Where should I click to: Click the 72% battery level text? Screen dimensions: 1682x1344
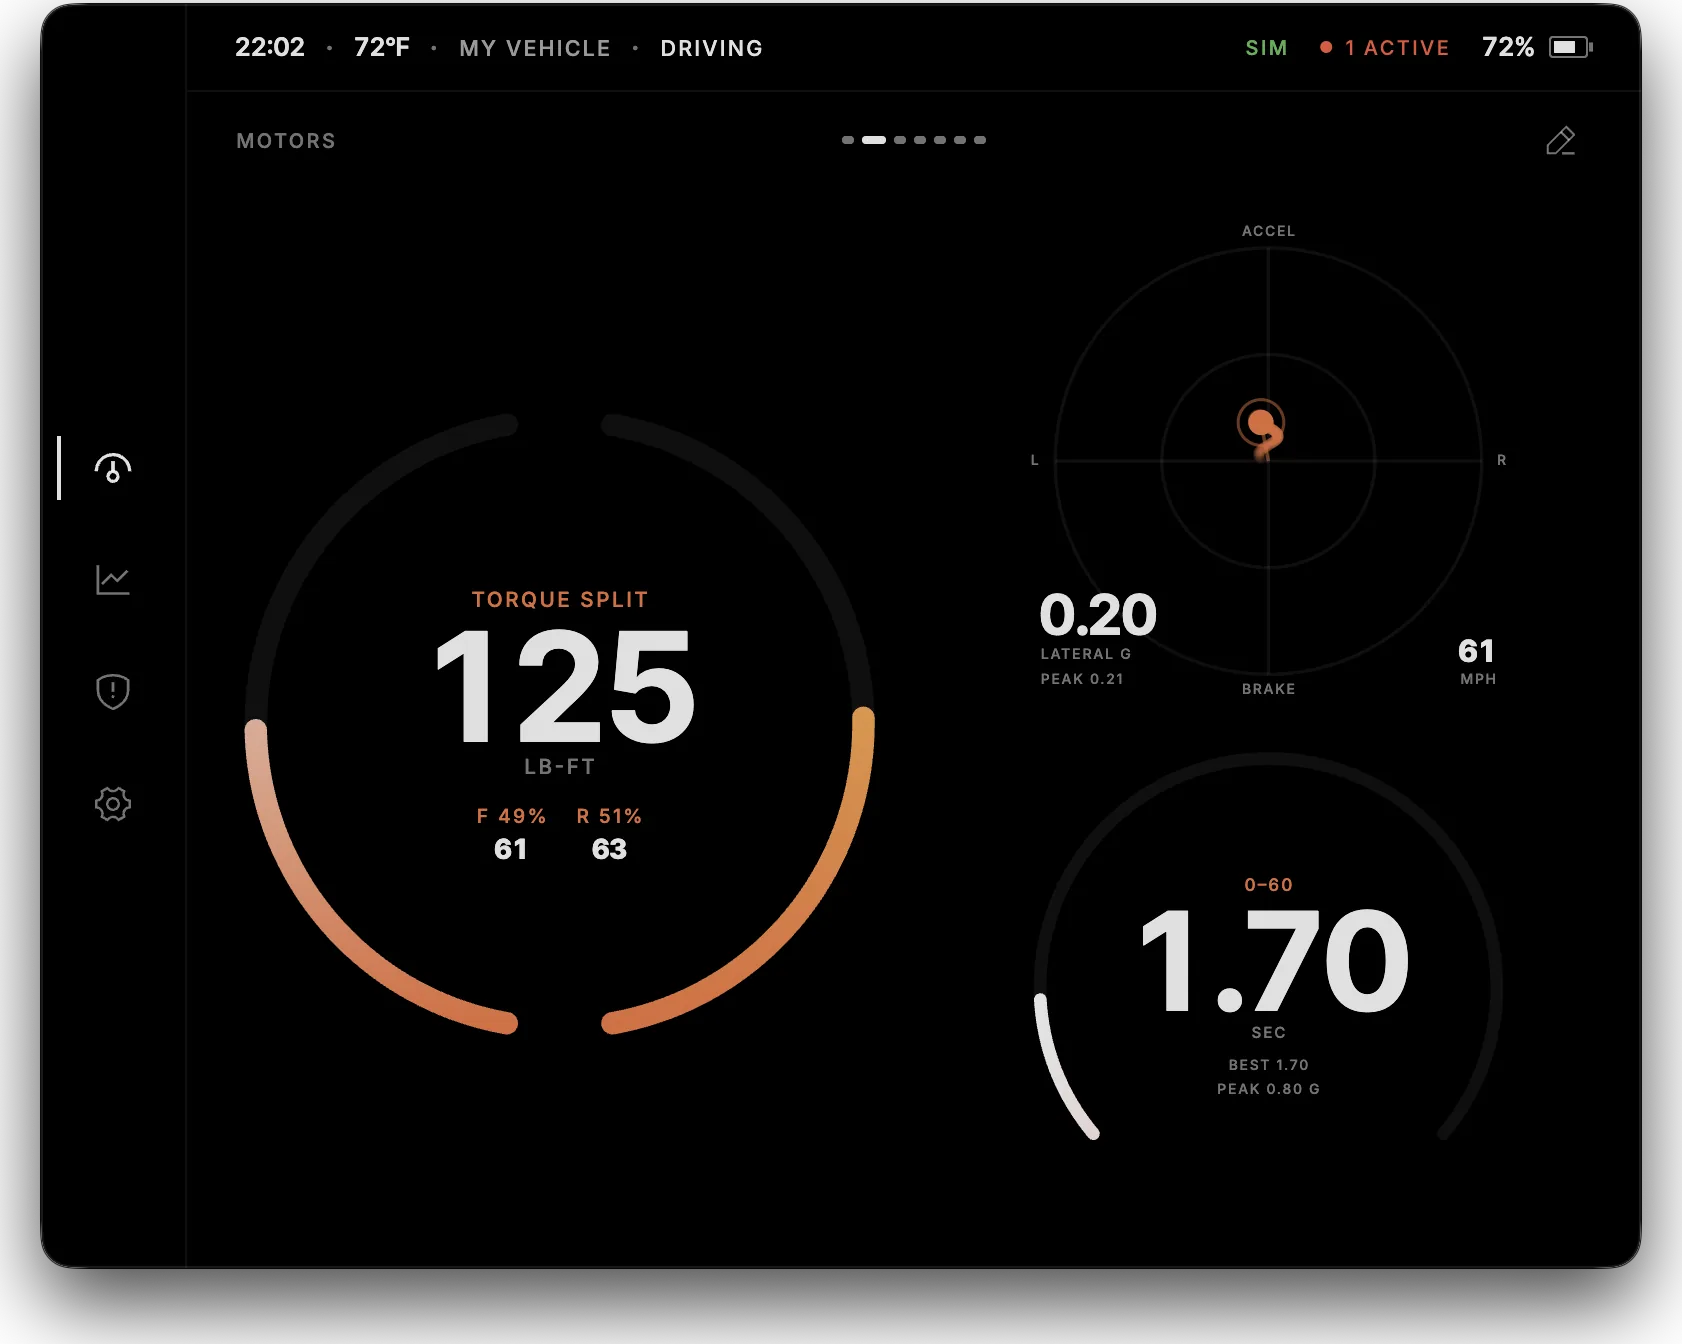[1508, 47]
